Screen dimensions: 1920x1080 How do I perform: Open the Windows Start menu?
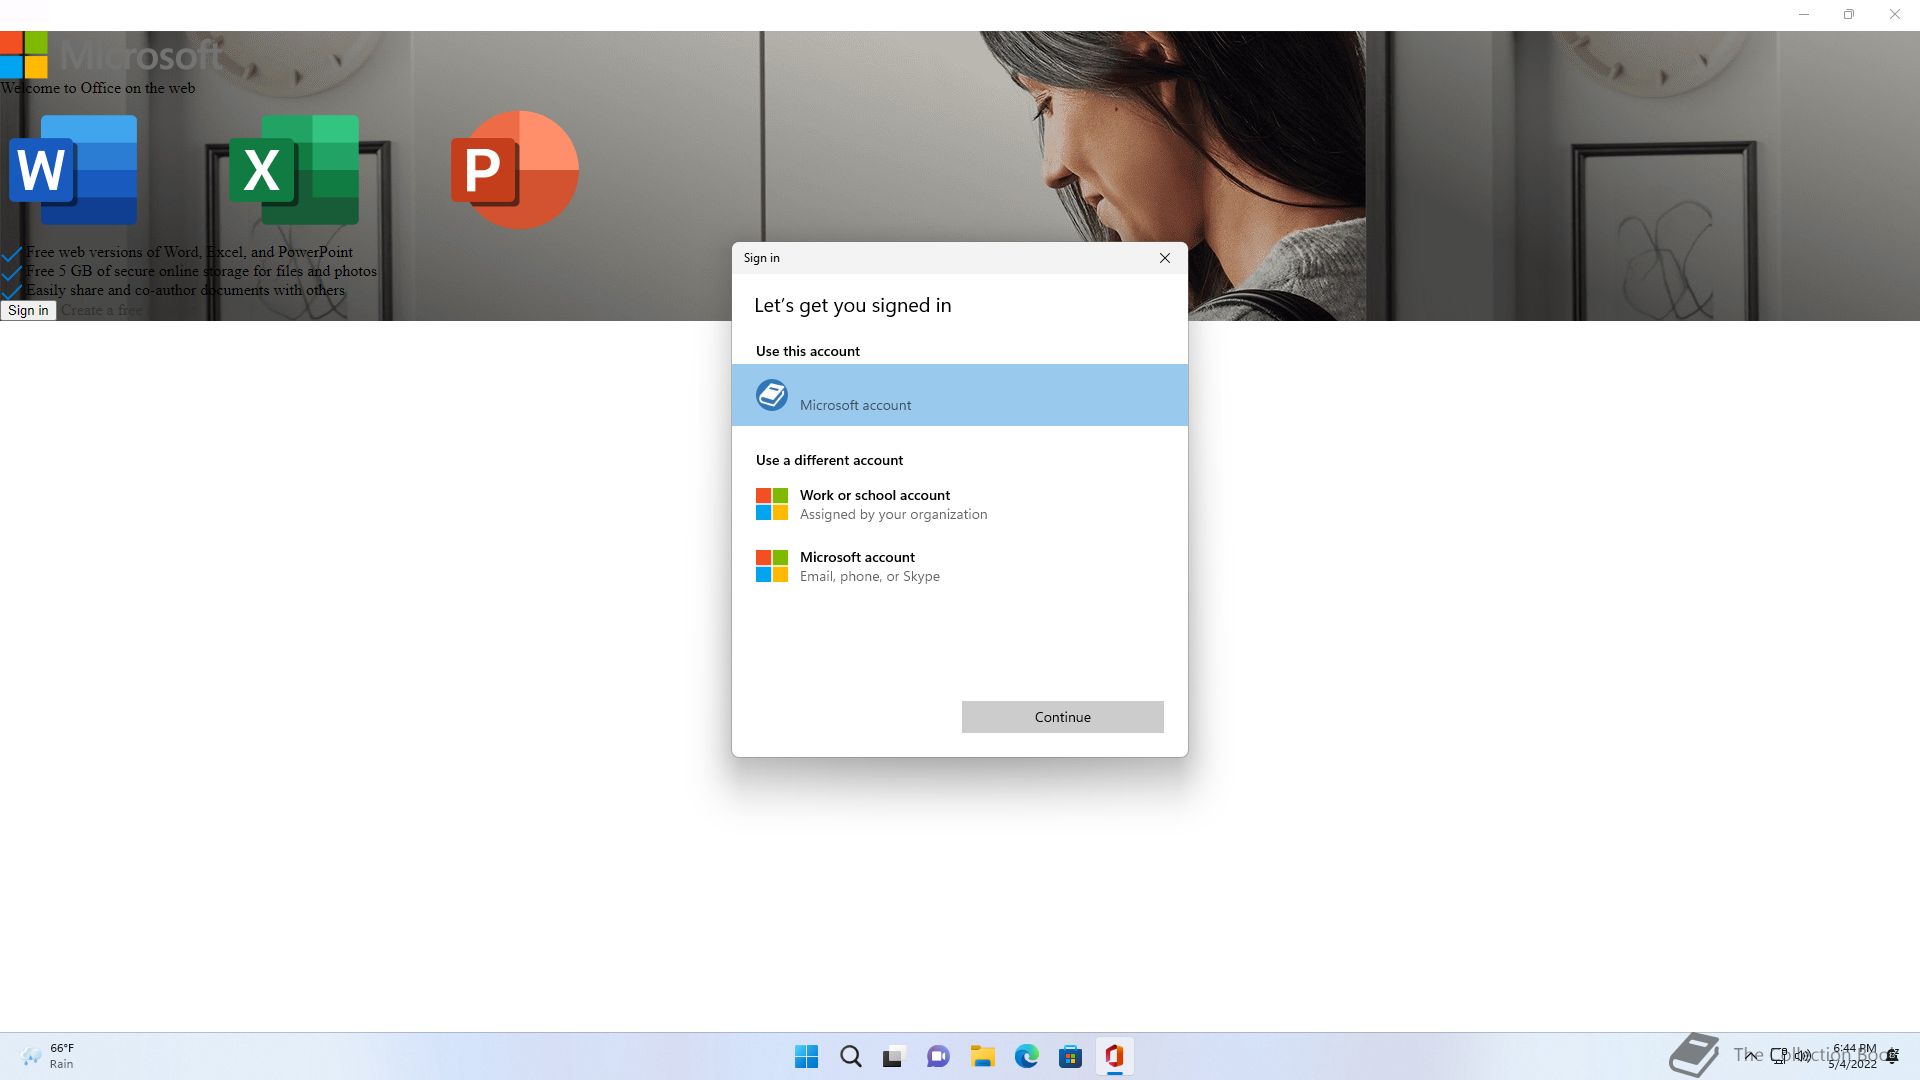806,1056
